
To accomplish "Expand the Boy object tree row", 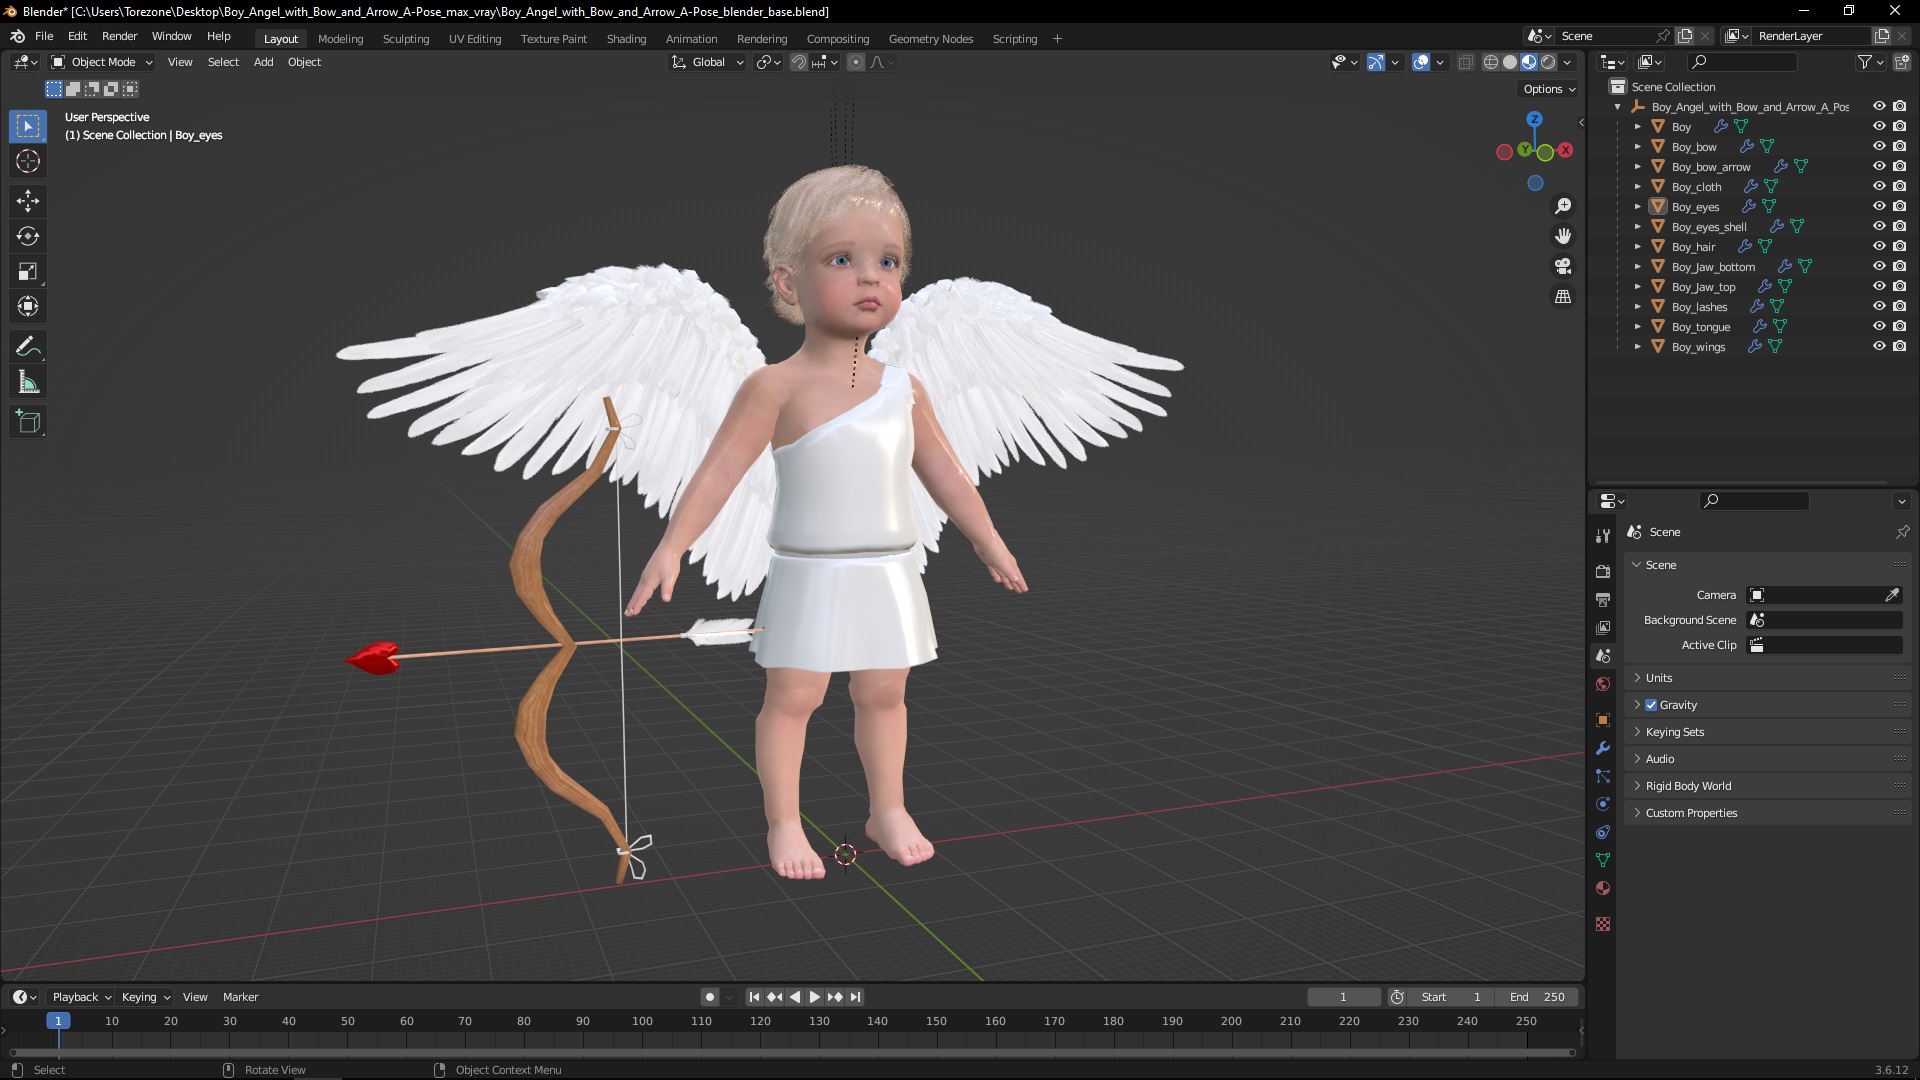I will (x=1637, y=127).
